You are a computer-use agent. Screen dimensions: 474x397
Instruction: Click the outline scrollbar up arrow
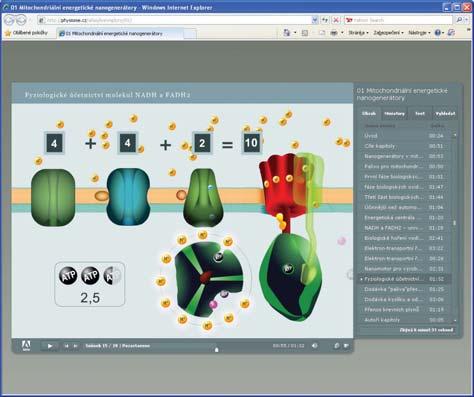pyautogui.click(x=455, y=135)
